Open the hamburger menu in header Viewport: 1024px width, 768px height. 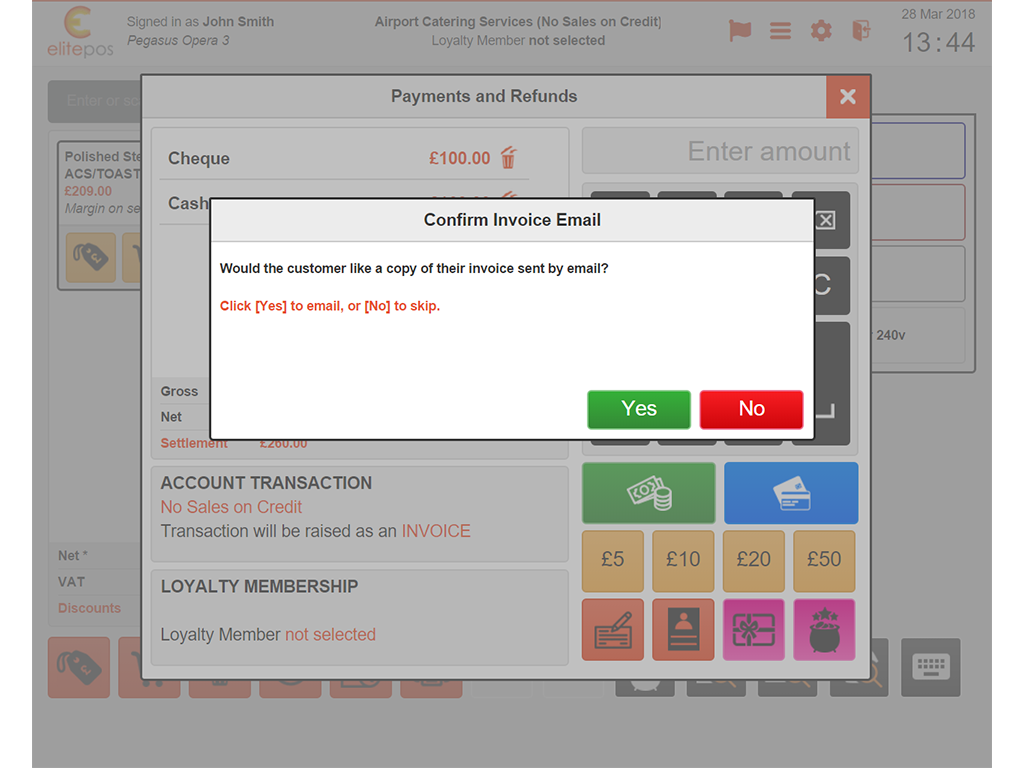coord(780,31)
